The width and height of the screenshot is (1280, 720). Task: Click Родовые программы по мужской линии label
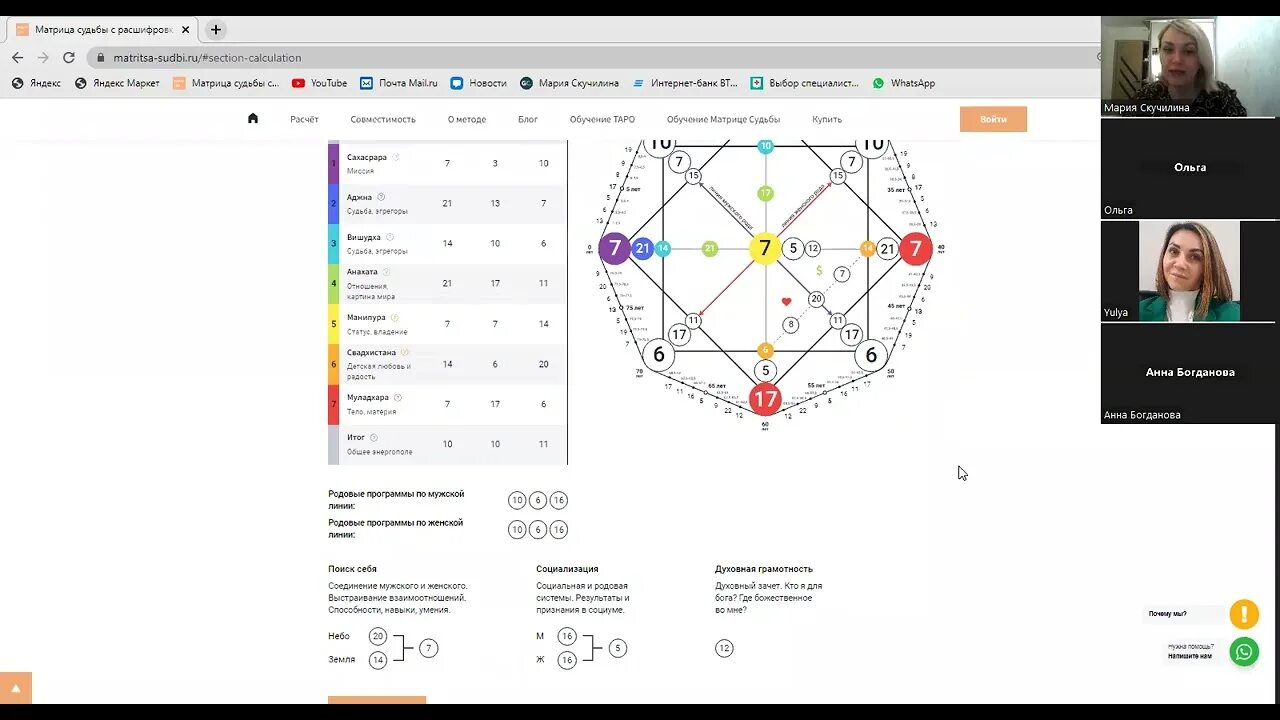(x=396, y=500)
